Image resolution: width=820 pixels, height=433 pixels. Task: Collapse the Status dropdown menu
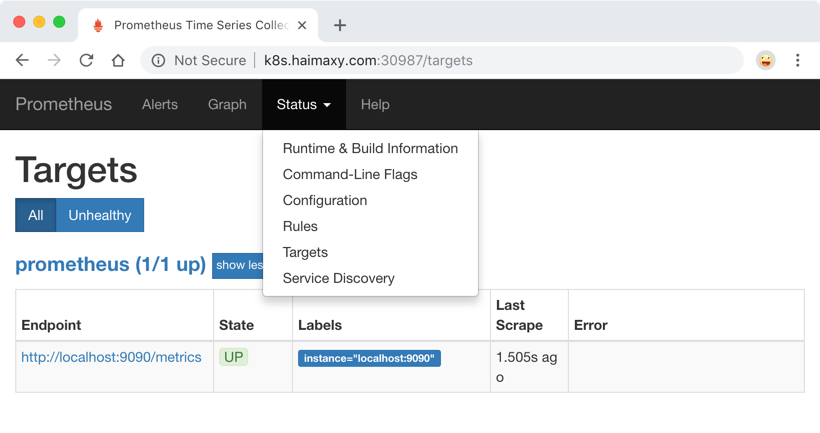click(304, 105)
